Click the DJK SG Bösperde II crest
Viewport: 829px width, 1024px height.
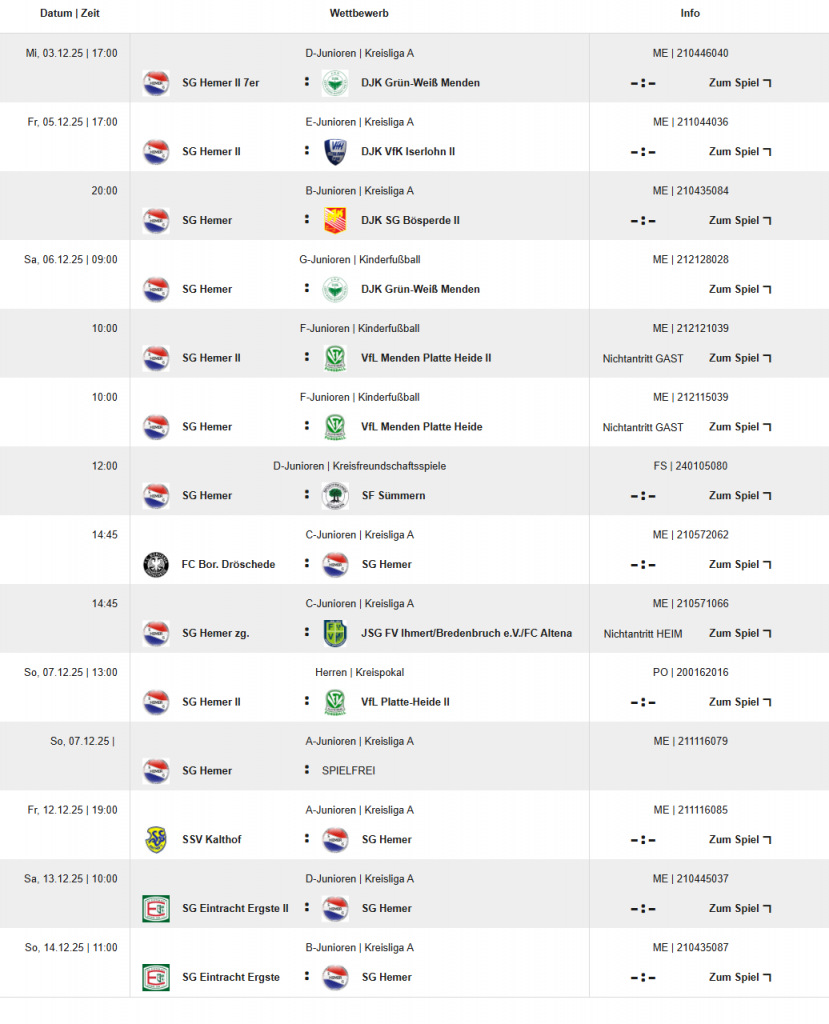click(335, 221)
